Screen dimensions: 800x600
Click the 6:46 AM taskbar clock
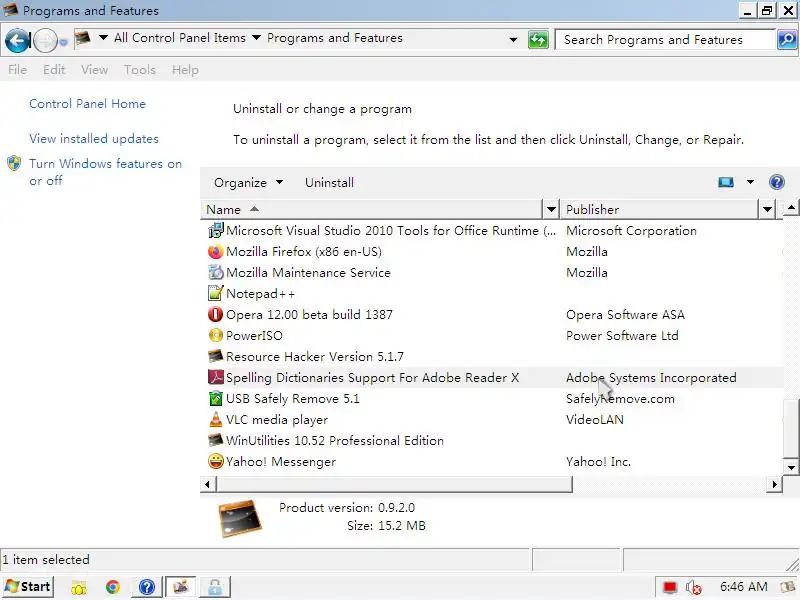(x=743, y=587)
